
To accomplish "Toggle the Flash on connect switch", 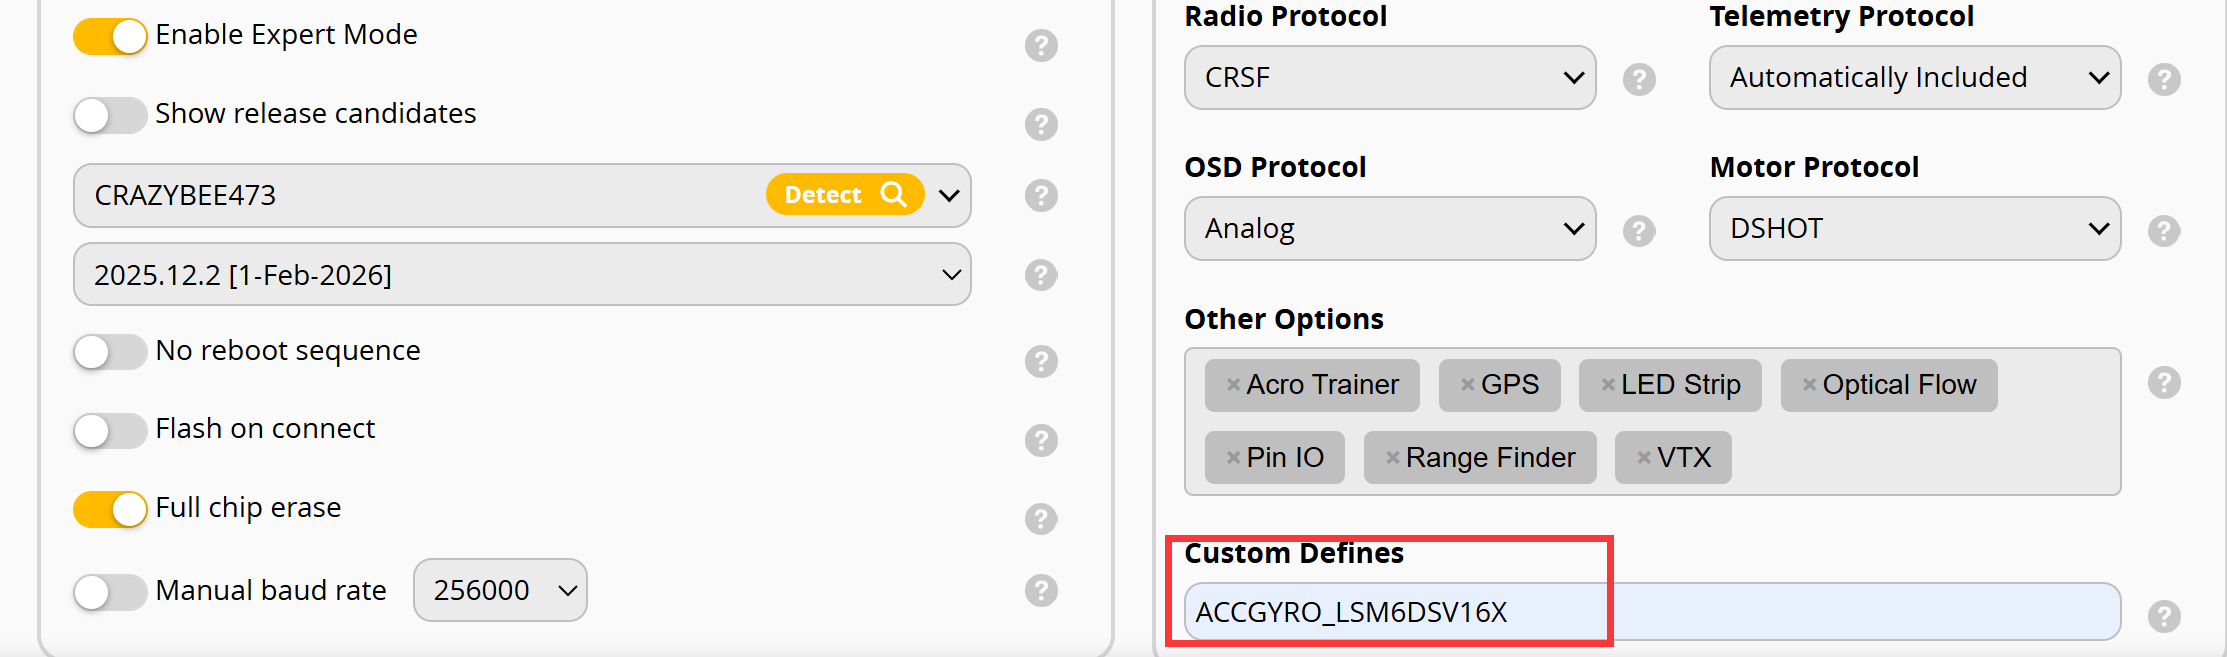I will pyautogui.click(x=110, y=431).
